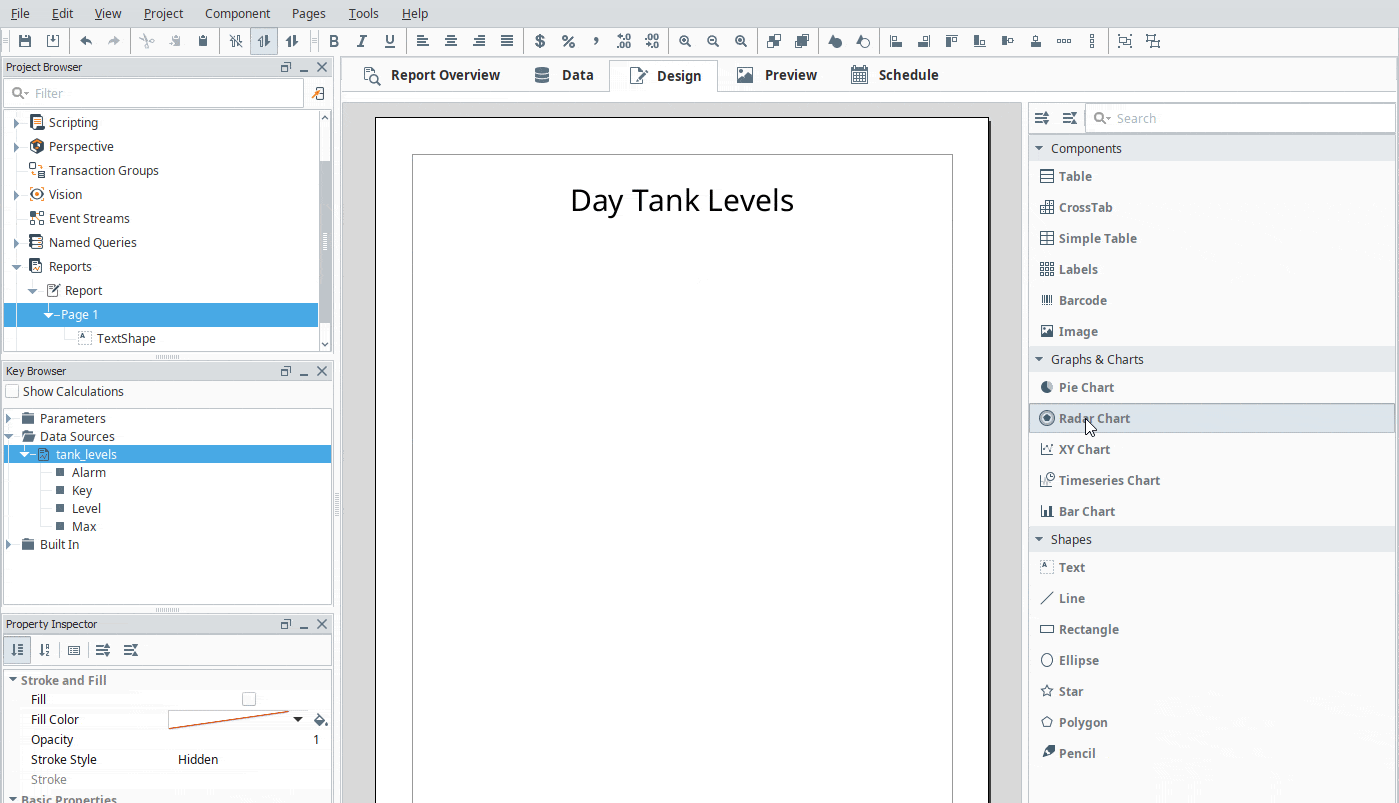This screenshot has height=803, width=1399.
Task: Click the percent format toolbar icon
Action: point(568,41)
